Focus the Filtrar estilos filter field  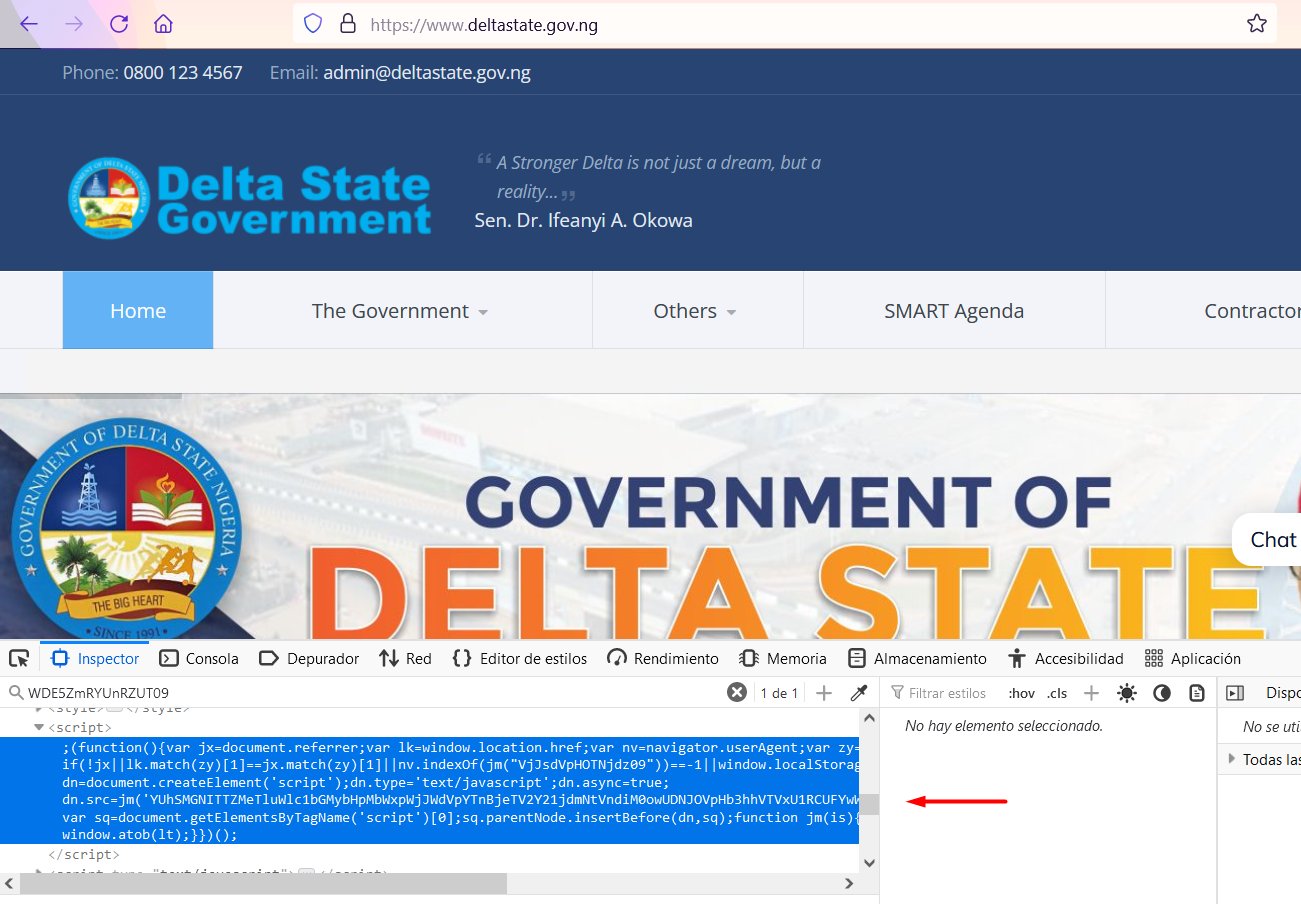[x=947, y=693]
